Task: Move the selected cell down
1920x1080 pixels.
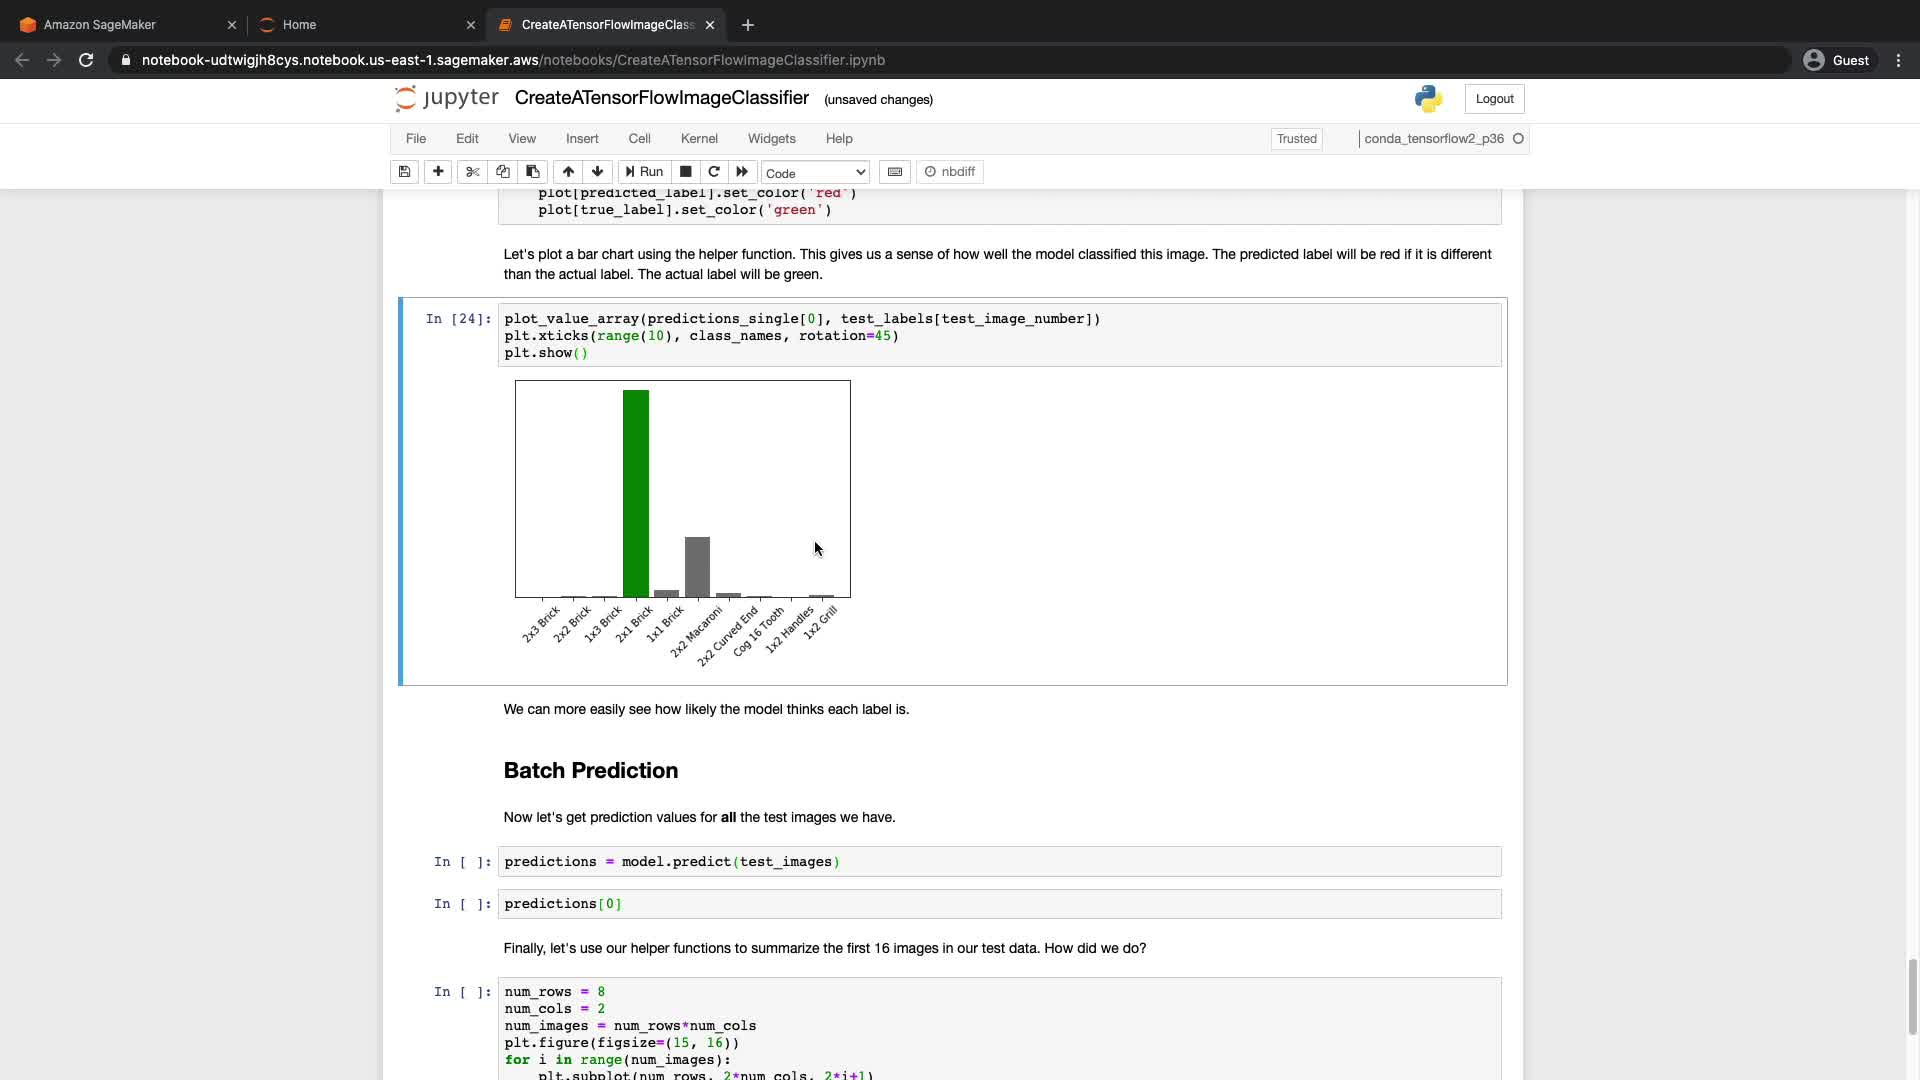Action: (x=598, y=172)
